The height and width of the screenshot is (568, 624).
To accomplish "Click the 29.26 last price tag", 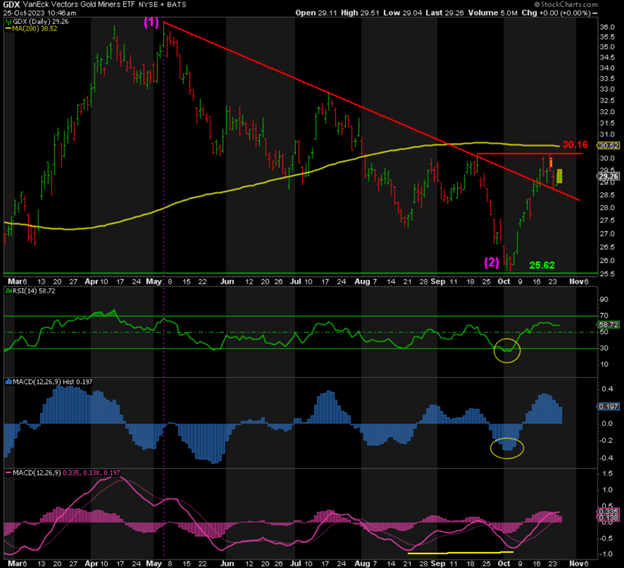I will tap(609, 177).
